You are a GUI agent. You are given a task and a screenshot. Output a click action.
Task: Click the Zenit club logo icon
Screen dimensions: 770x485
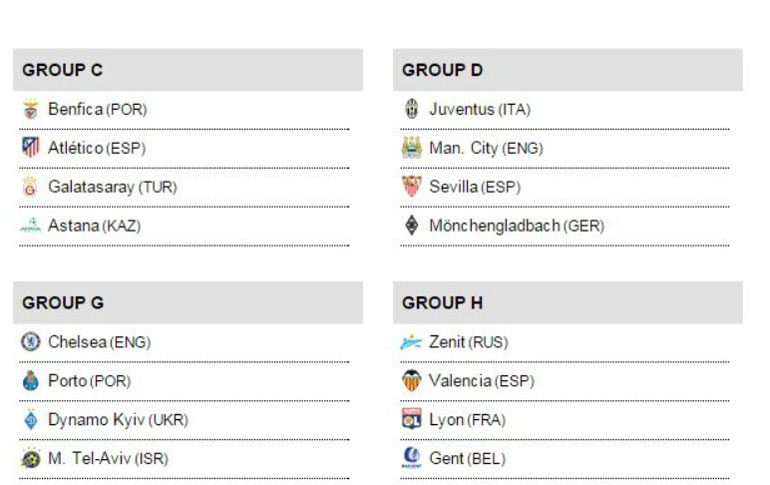point(411,342)
